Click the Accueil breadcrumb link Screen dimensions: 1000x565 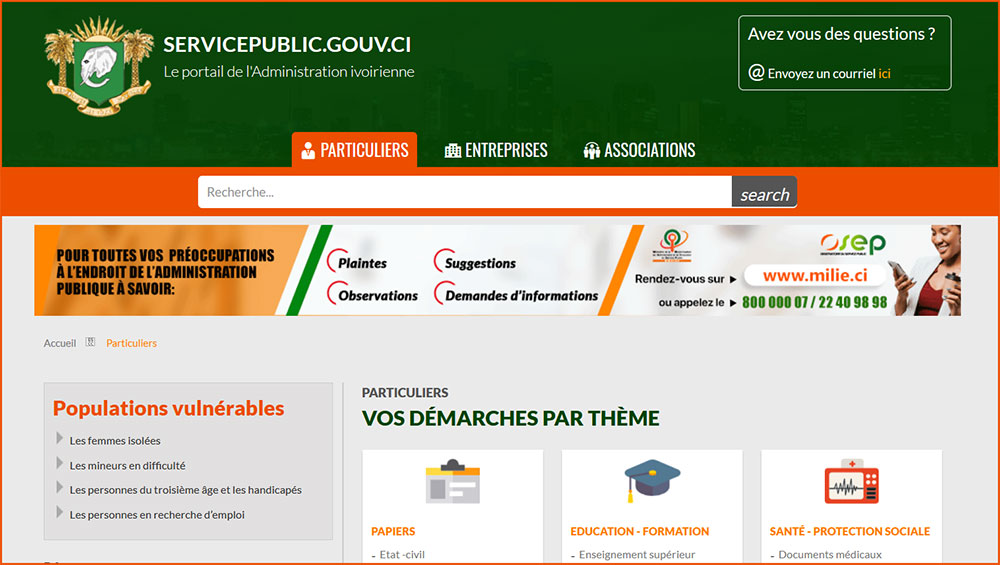(60, 343)
